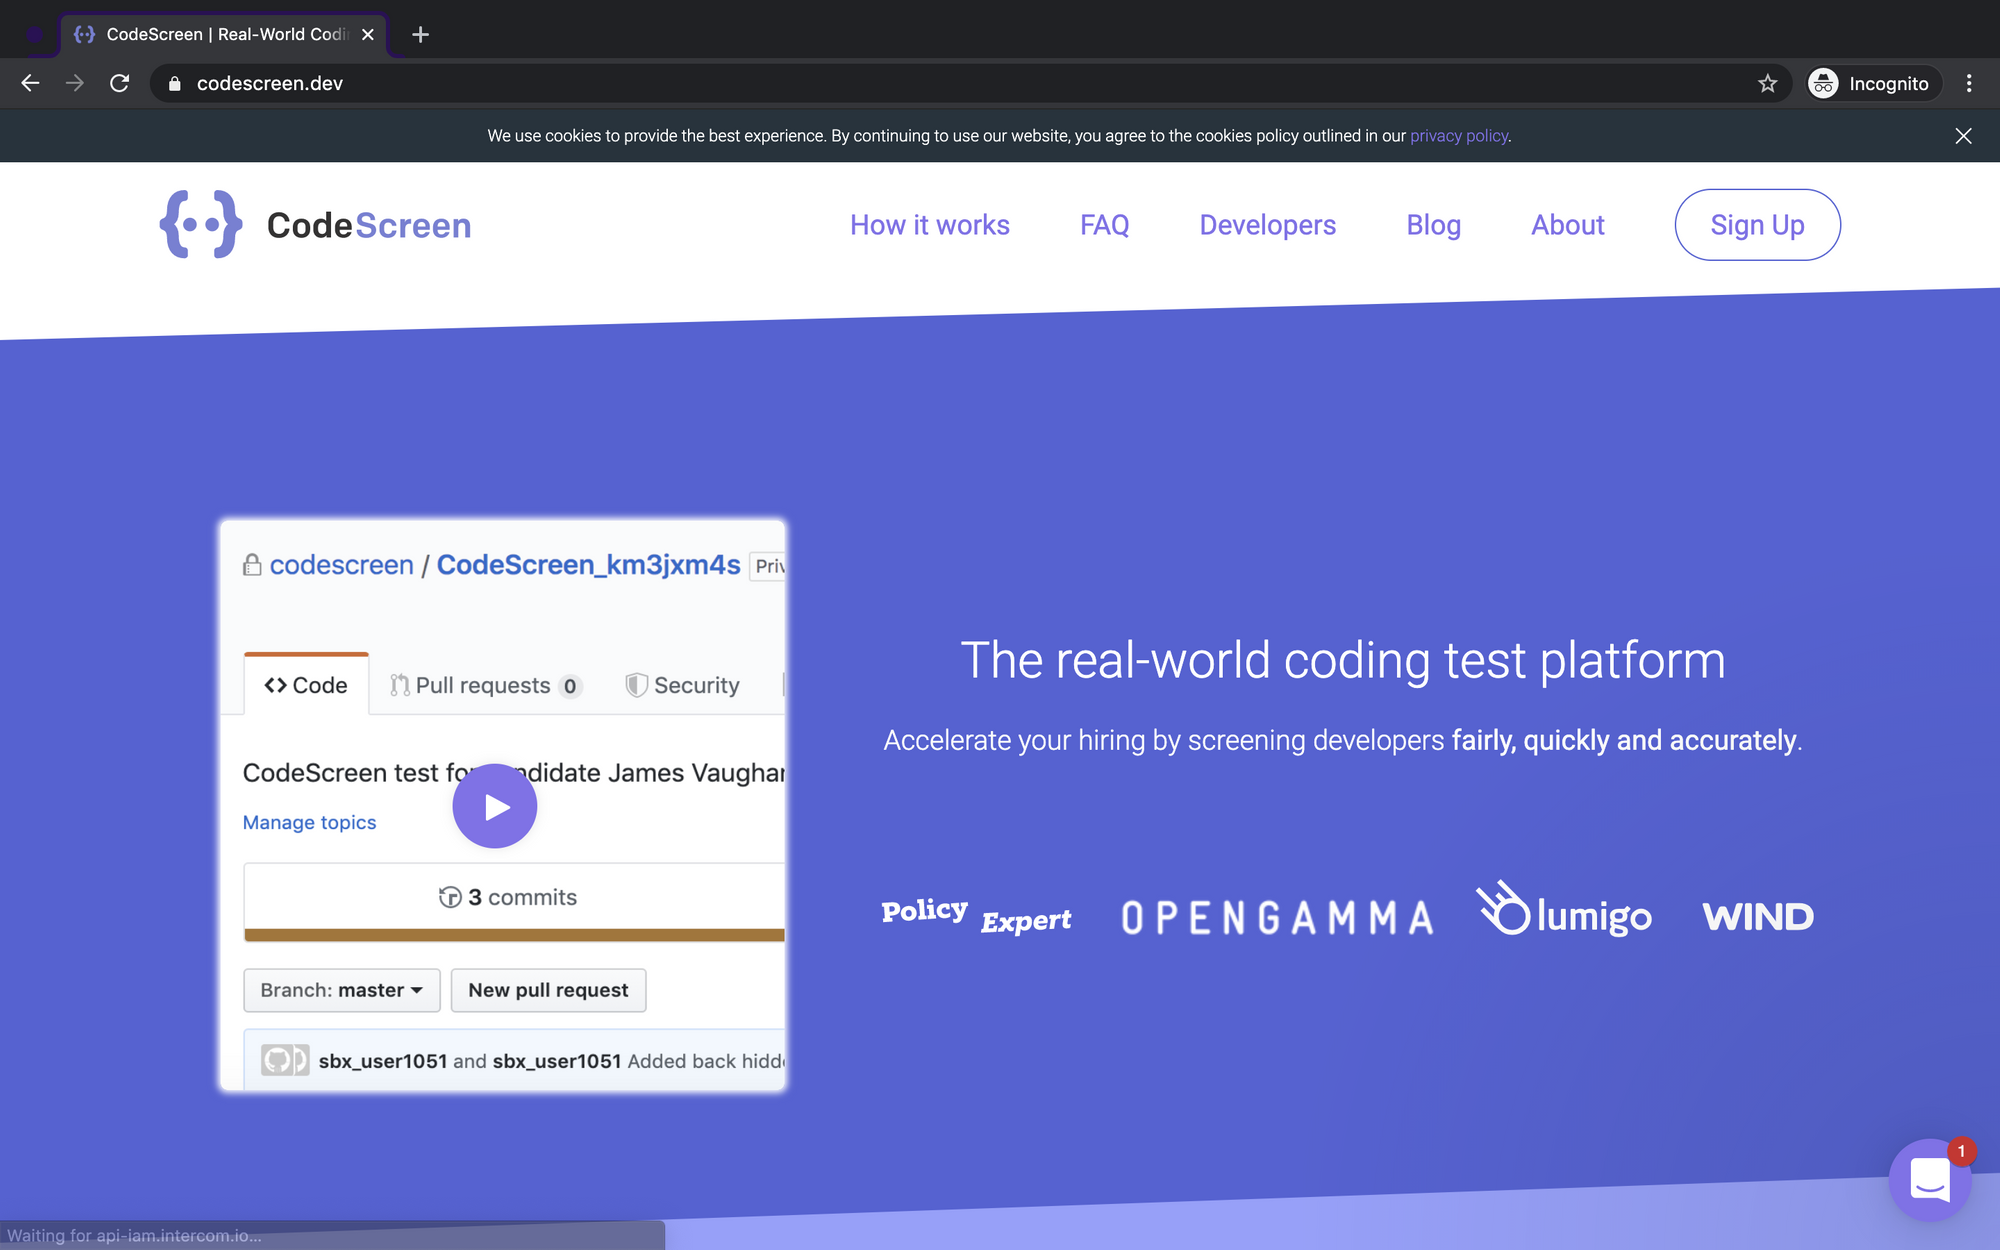Click the browser forward arrow

click(75, 83)
